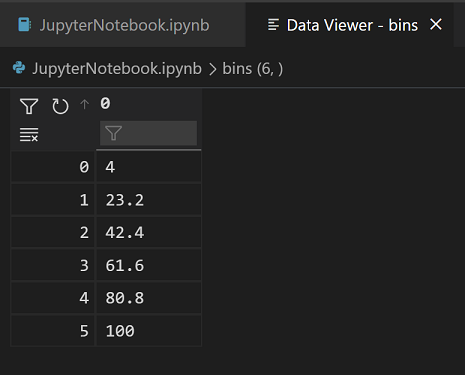Sort ascending with the up arrow icon
465x375 pixels.
(85, 104)
